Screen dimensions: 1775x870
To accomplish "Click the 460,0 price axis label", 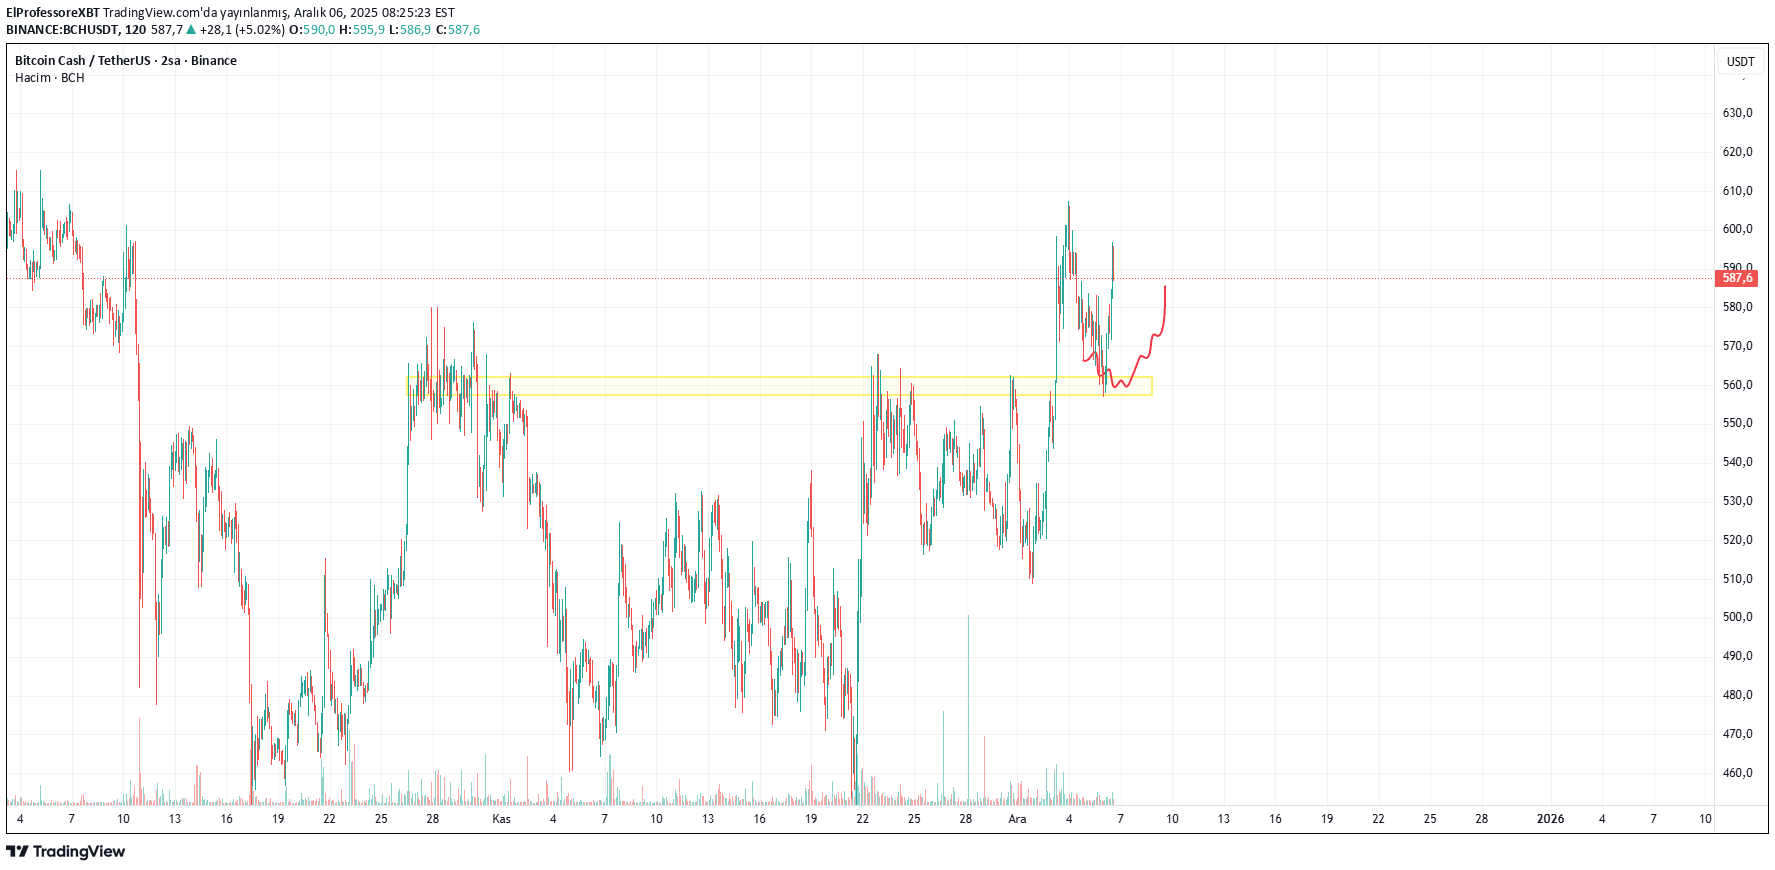I will (x=1737, y=773).
